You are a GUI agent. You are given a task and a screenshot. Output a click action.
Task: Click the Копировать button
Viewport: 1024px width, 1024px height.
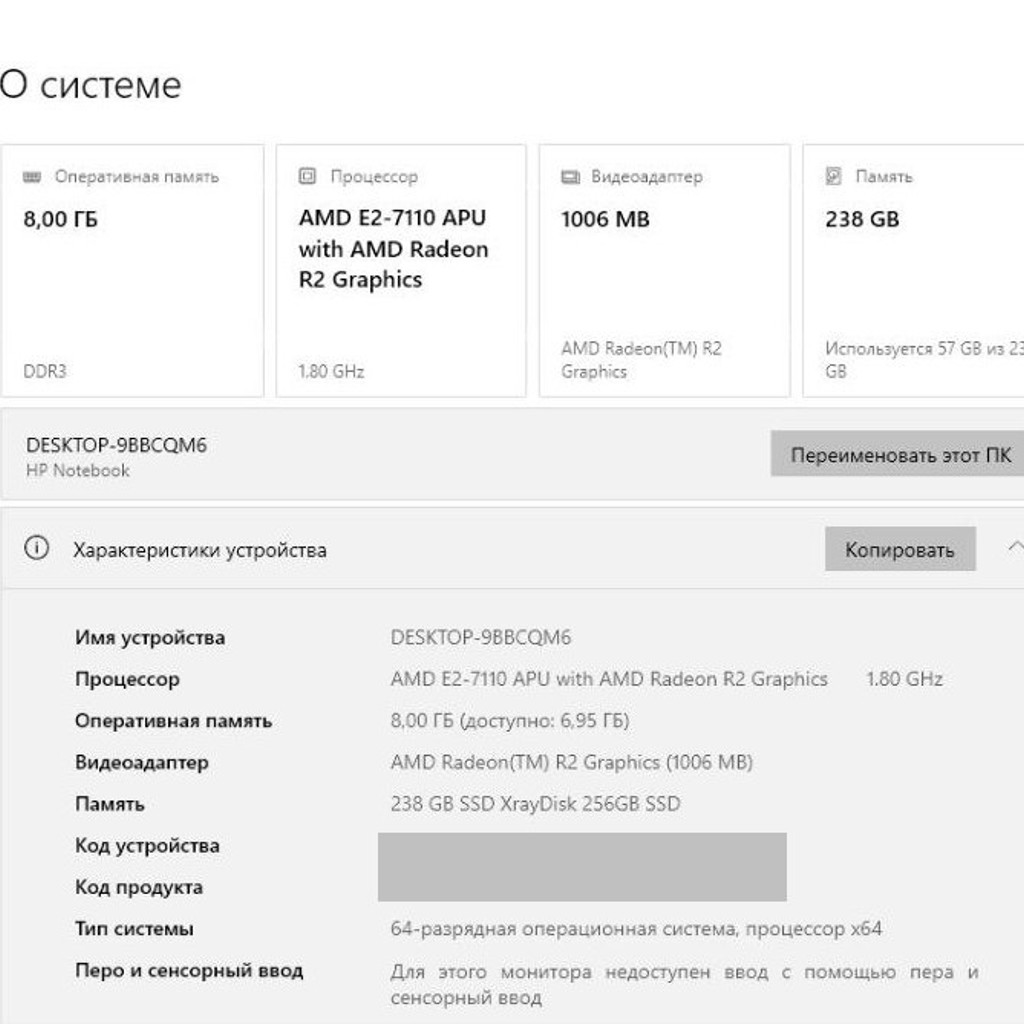click(x=900, y=549)
